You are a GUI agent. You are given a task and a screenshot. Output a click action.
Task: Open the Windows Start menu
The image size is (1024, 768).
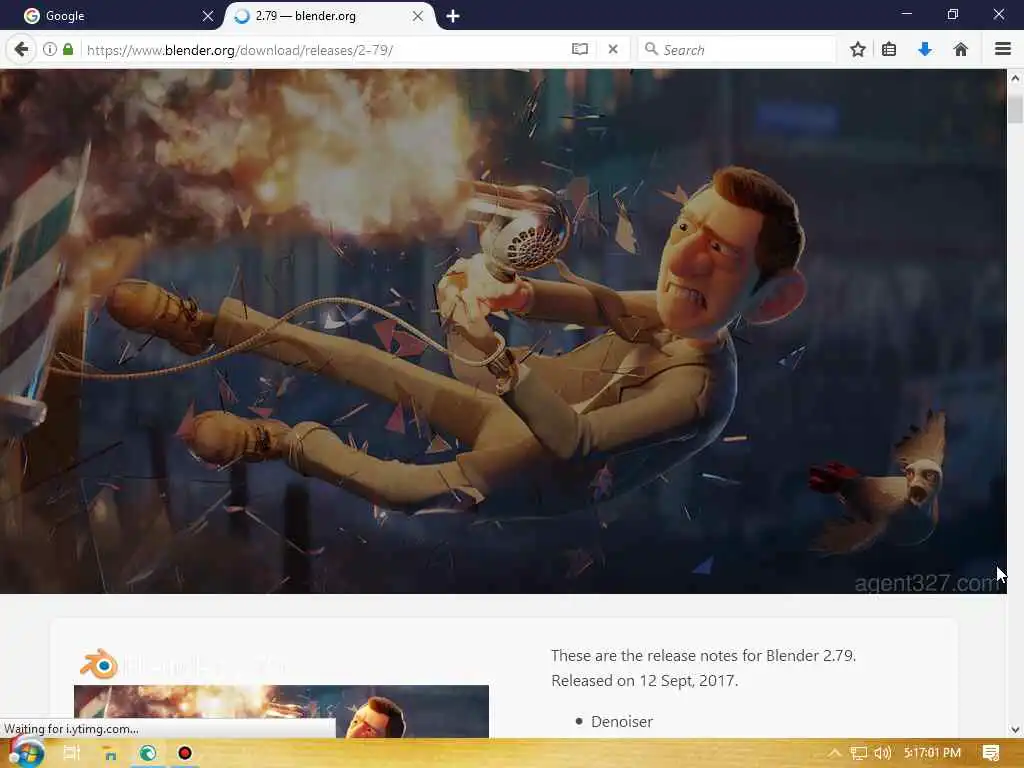26,753
